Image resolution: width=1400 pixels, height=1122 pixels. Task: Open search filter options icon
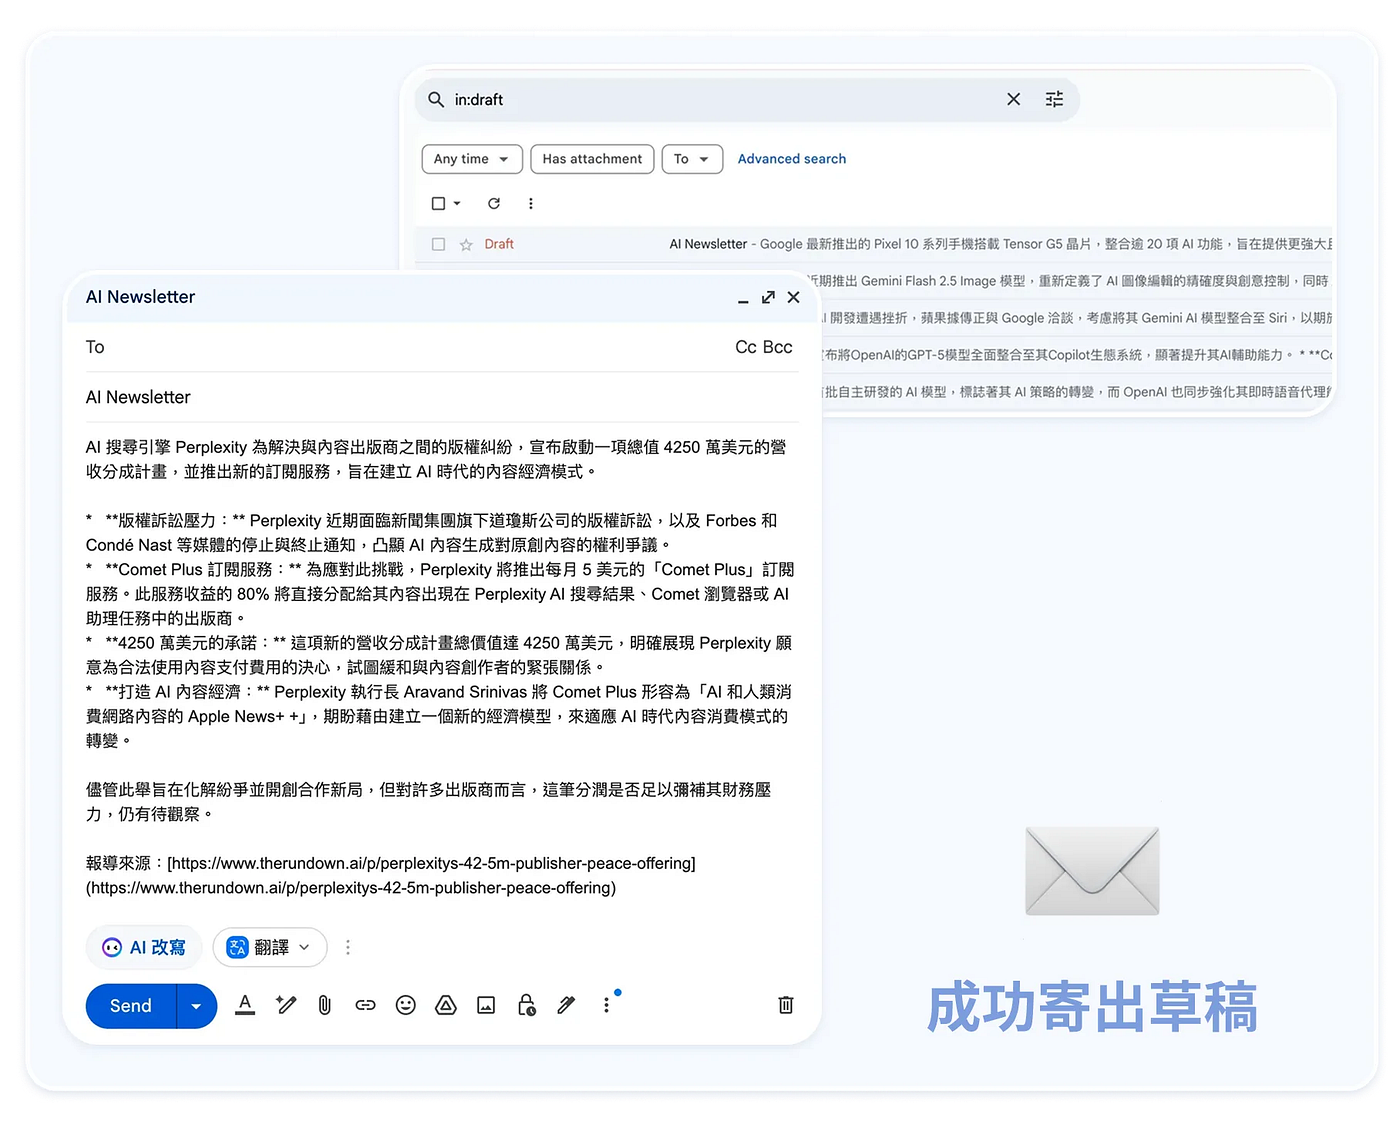(1054, 99)
